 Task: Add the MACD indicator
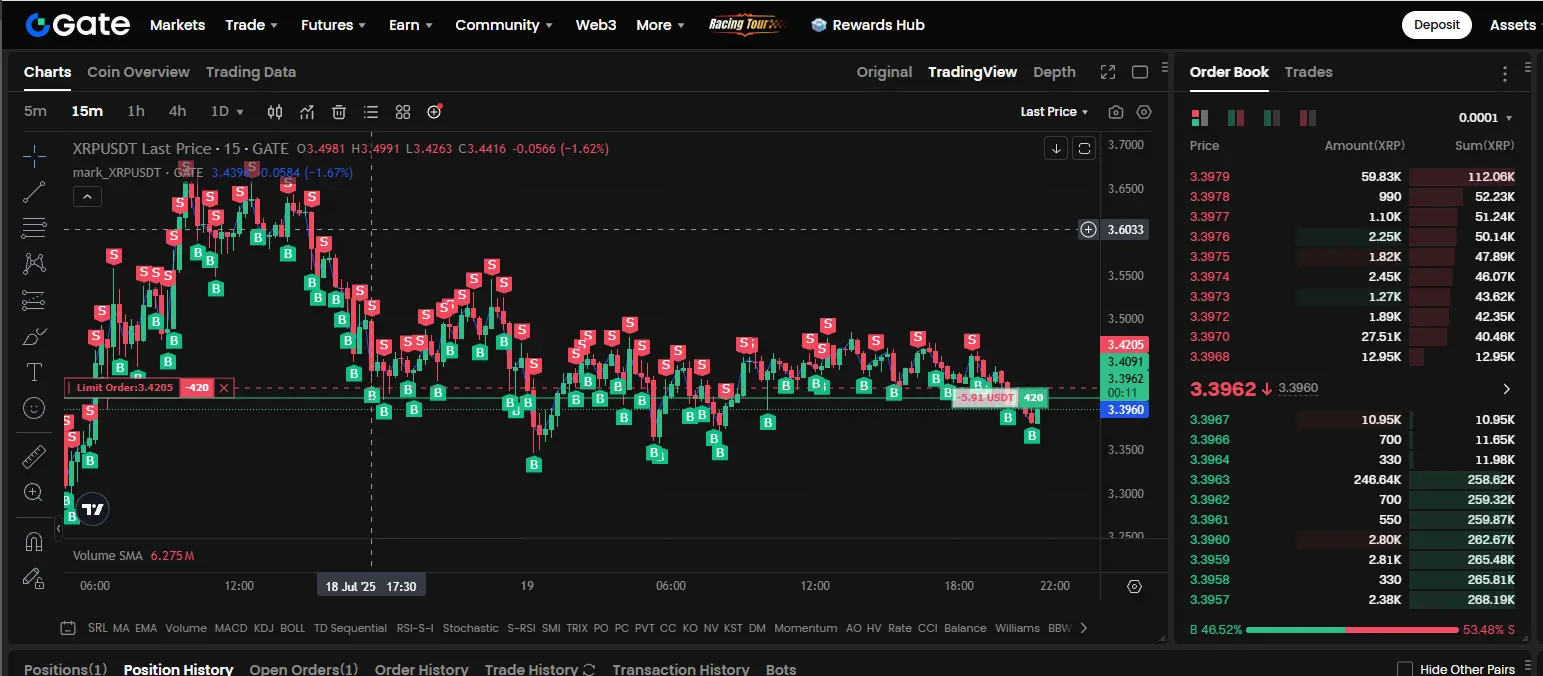[230, 628]
